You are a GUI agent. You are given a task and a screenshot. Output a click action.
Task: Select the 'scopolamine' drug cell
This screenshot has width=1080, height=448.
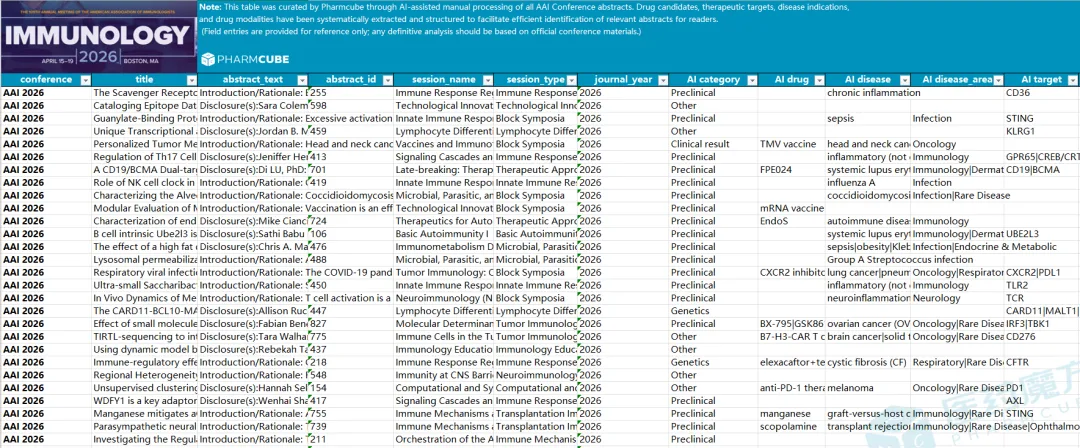point(791,427)
